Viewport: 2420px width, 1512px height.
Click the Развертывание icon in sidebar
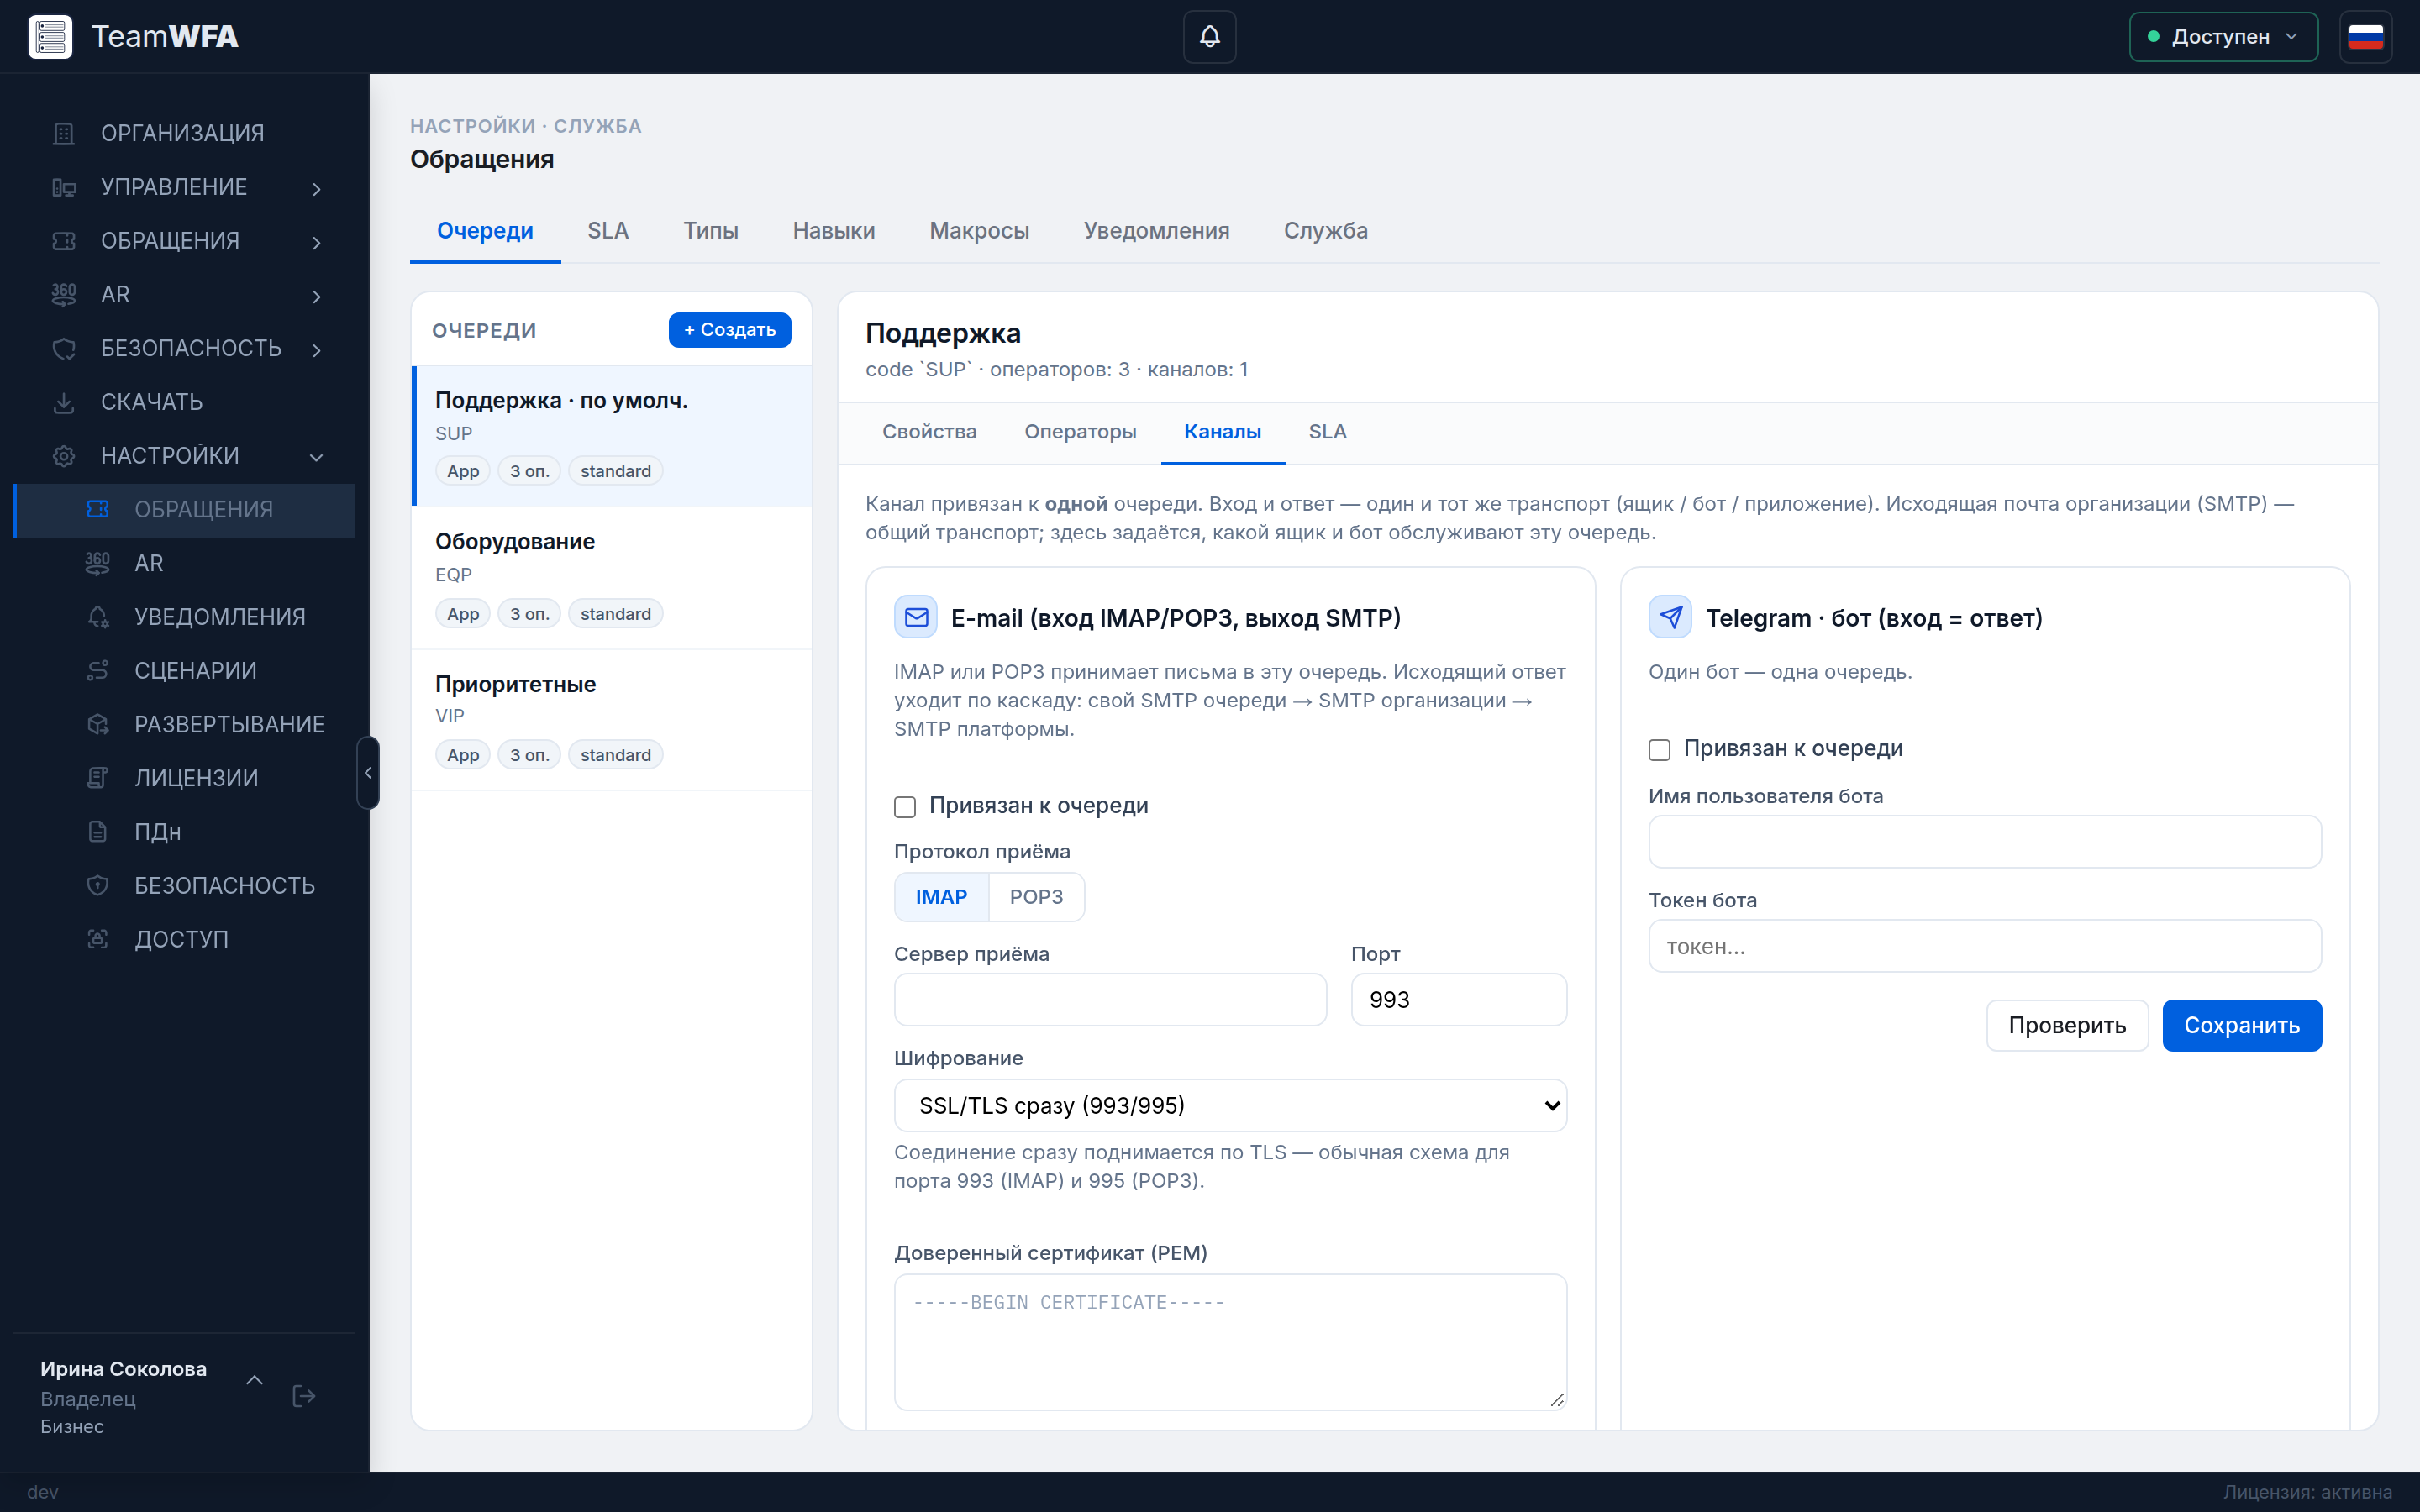point(98,724)
